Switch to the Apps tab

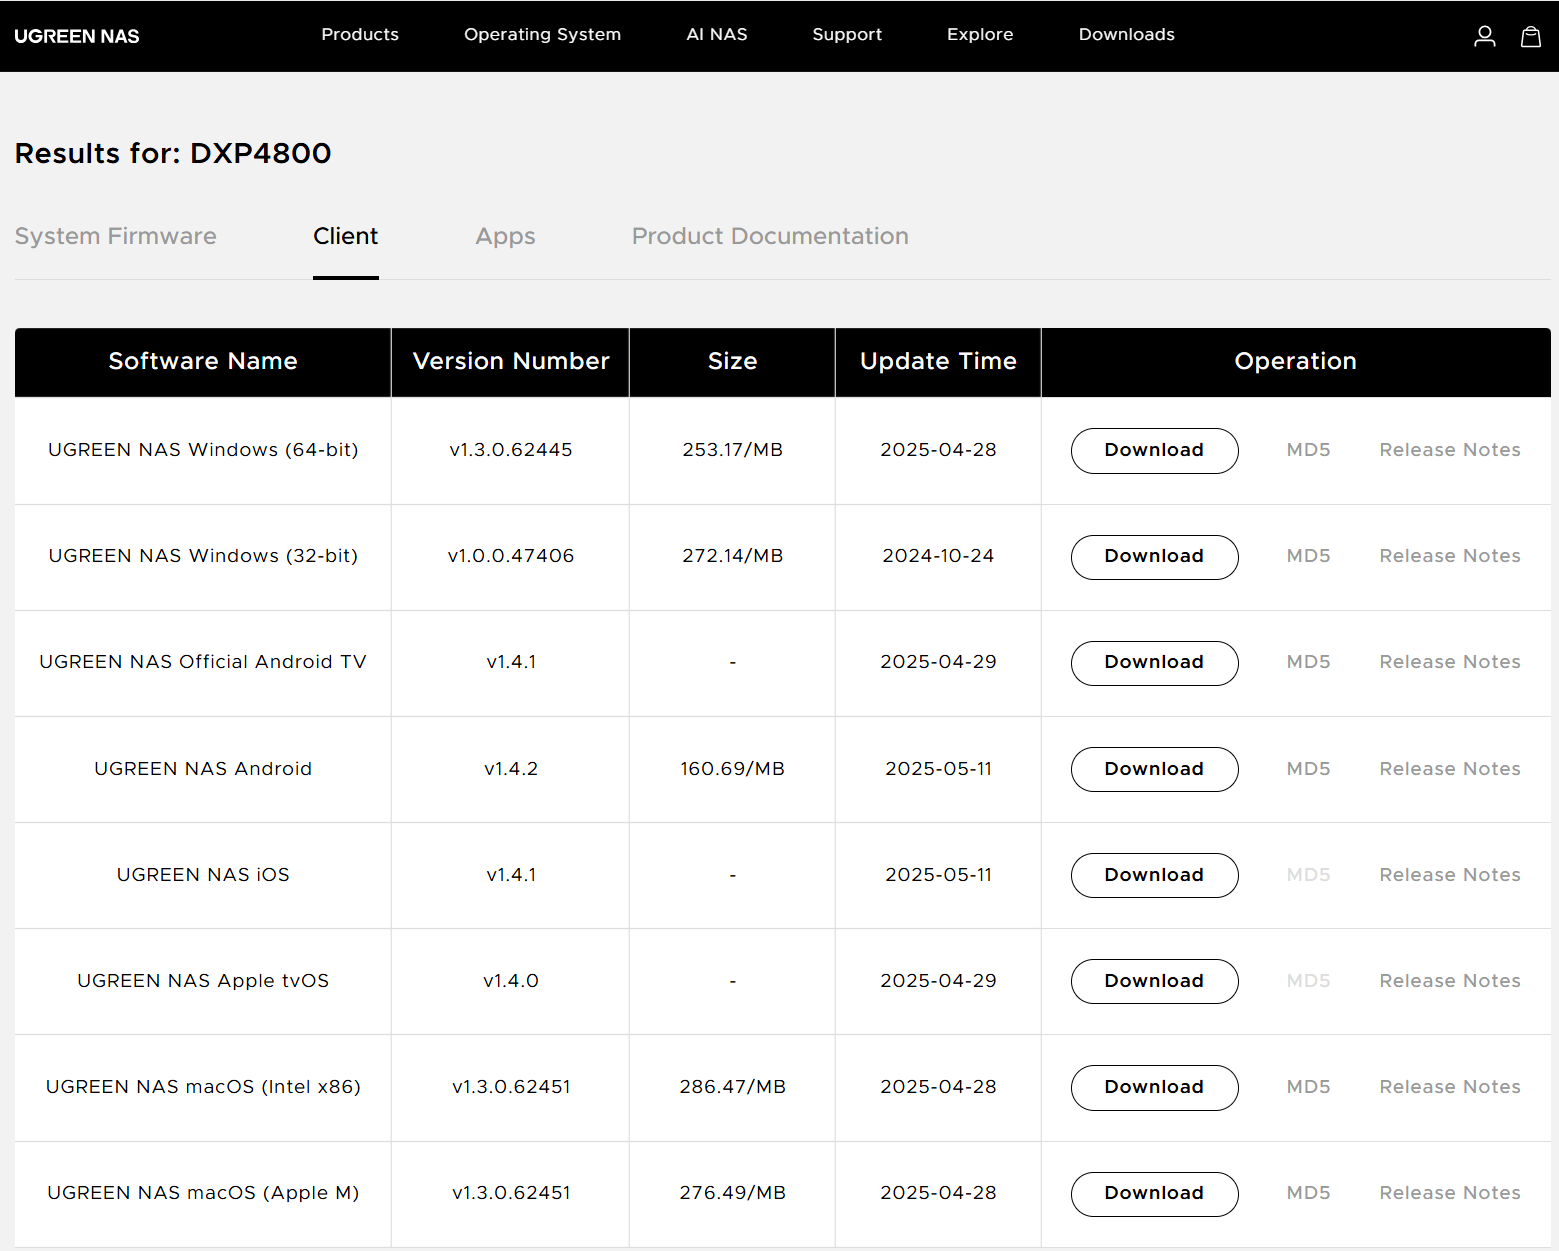506,236
